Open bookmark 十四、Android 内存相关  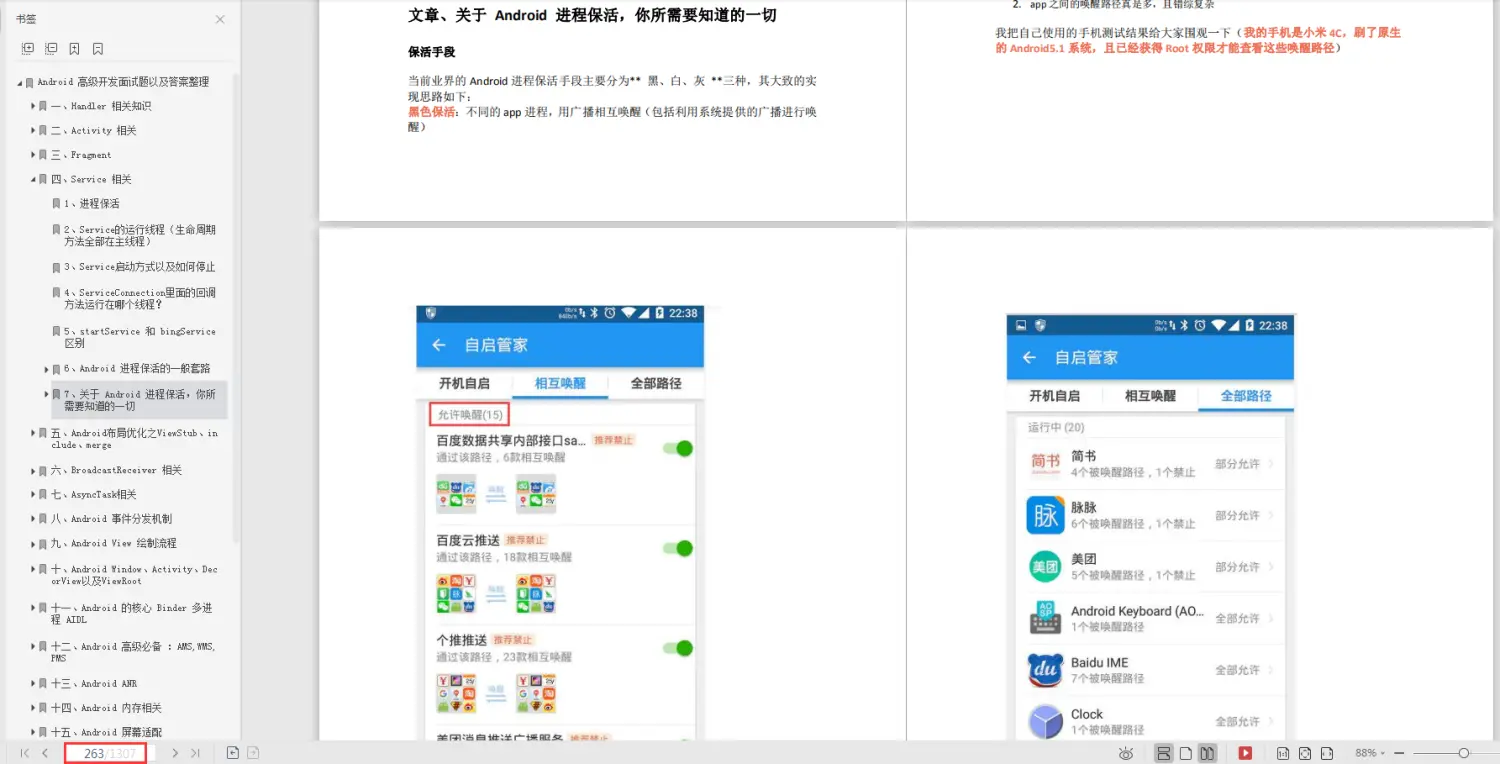(106, 708)
